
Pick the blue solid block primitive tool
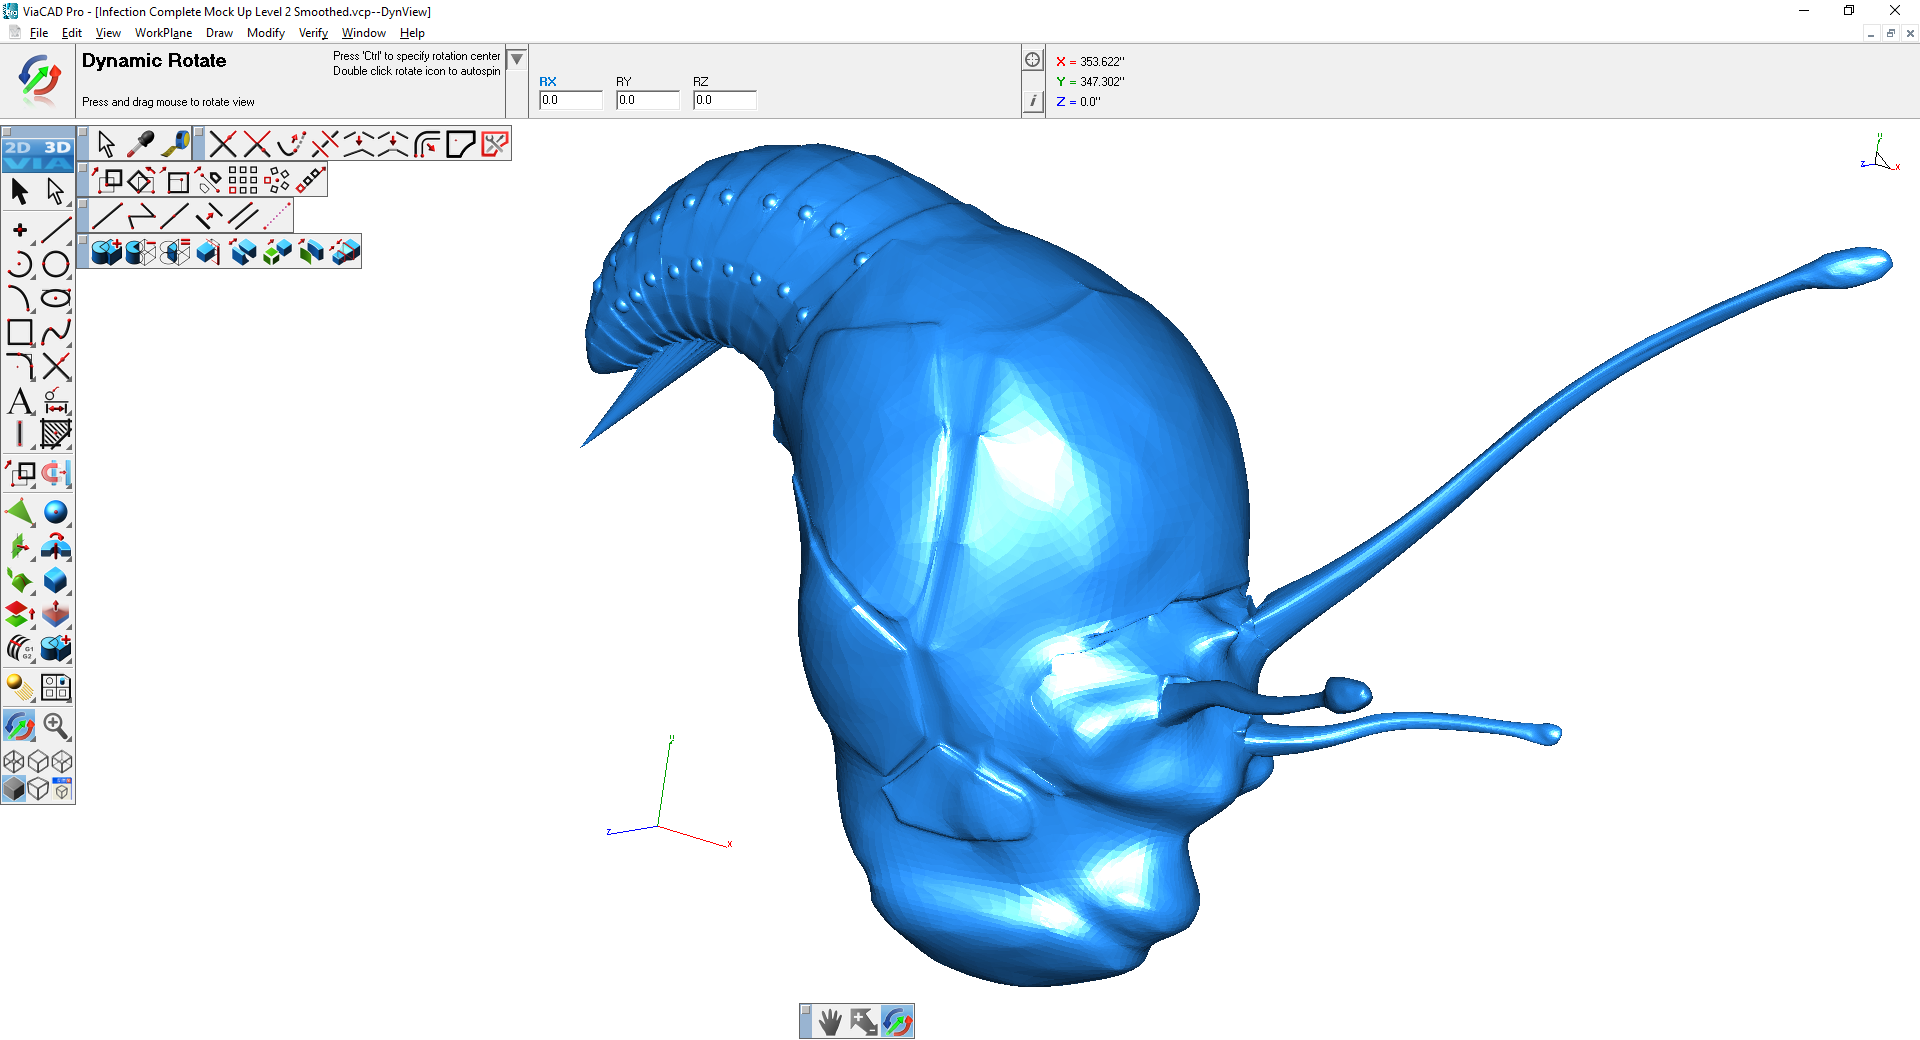click(56, 580)
